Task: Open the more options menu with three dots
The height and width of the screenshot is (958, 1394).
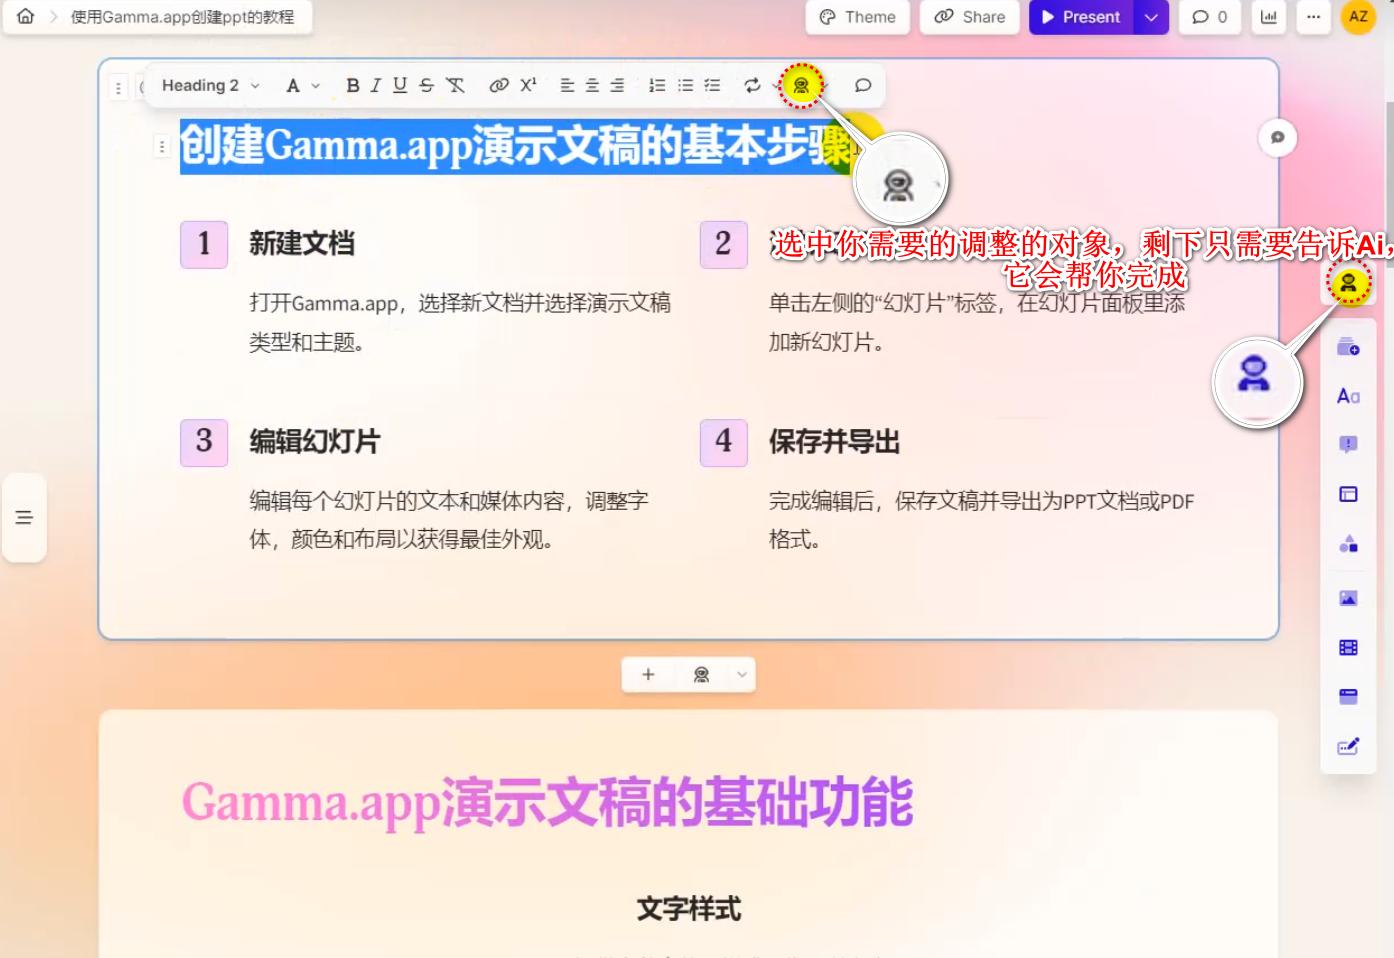Action: (x=1313, y=16)
